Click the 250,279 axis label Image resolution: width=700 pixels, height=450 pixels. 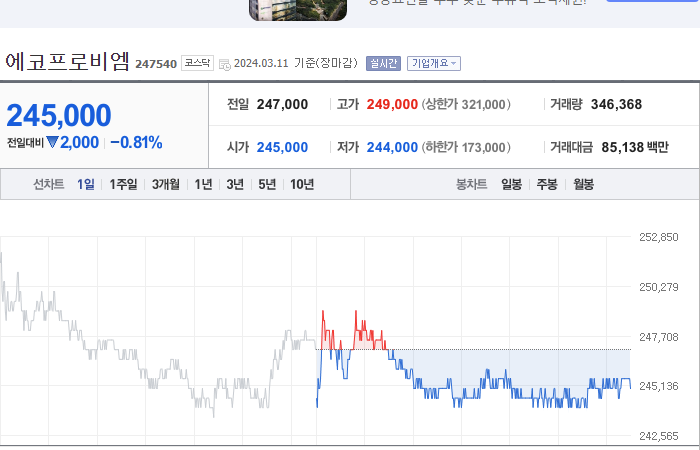(658, 287)
